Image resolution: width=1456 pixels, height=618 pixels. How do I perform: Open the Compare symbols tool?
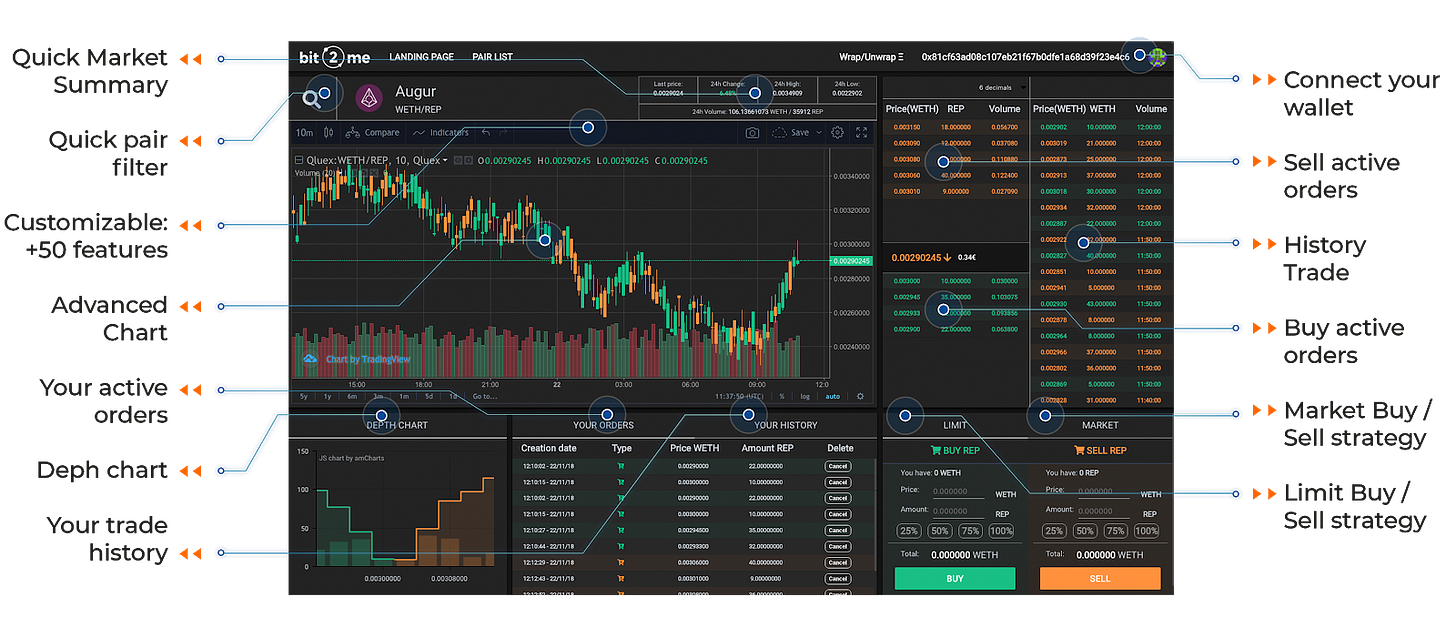tap(372, 132)
